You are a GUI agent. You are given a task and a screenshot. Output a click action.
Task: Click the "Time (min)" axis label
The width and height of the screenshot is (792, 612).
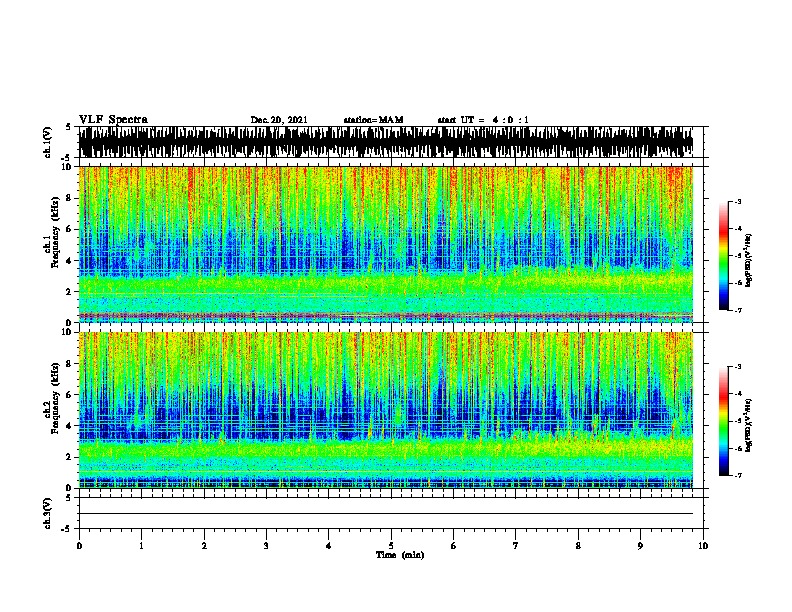400,555
